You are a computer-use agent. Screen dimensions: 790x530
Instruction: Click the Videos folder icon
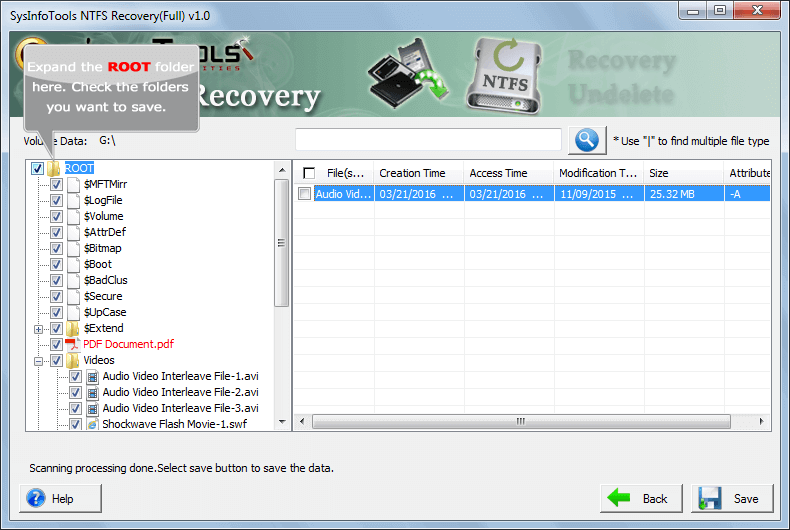[73, 360]
